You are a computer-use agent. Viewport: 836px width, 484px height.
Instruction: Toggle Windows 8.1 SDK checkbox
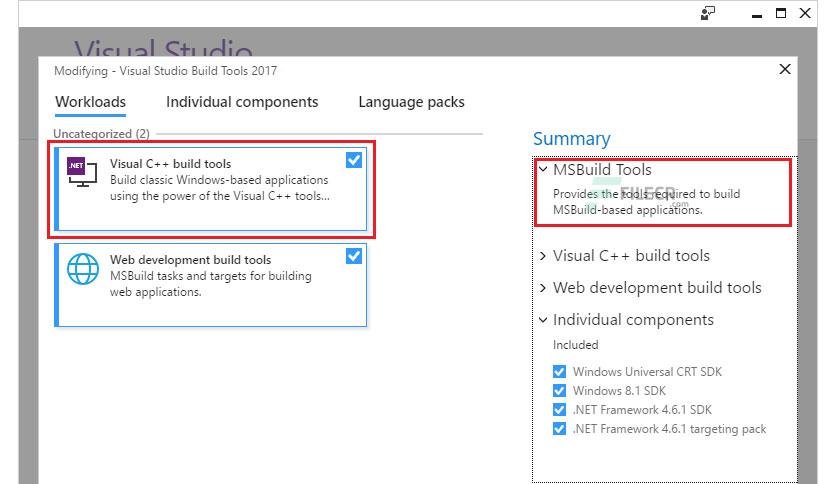[x=560, y=391]
